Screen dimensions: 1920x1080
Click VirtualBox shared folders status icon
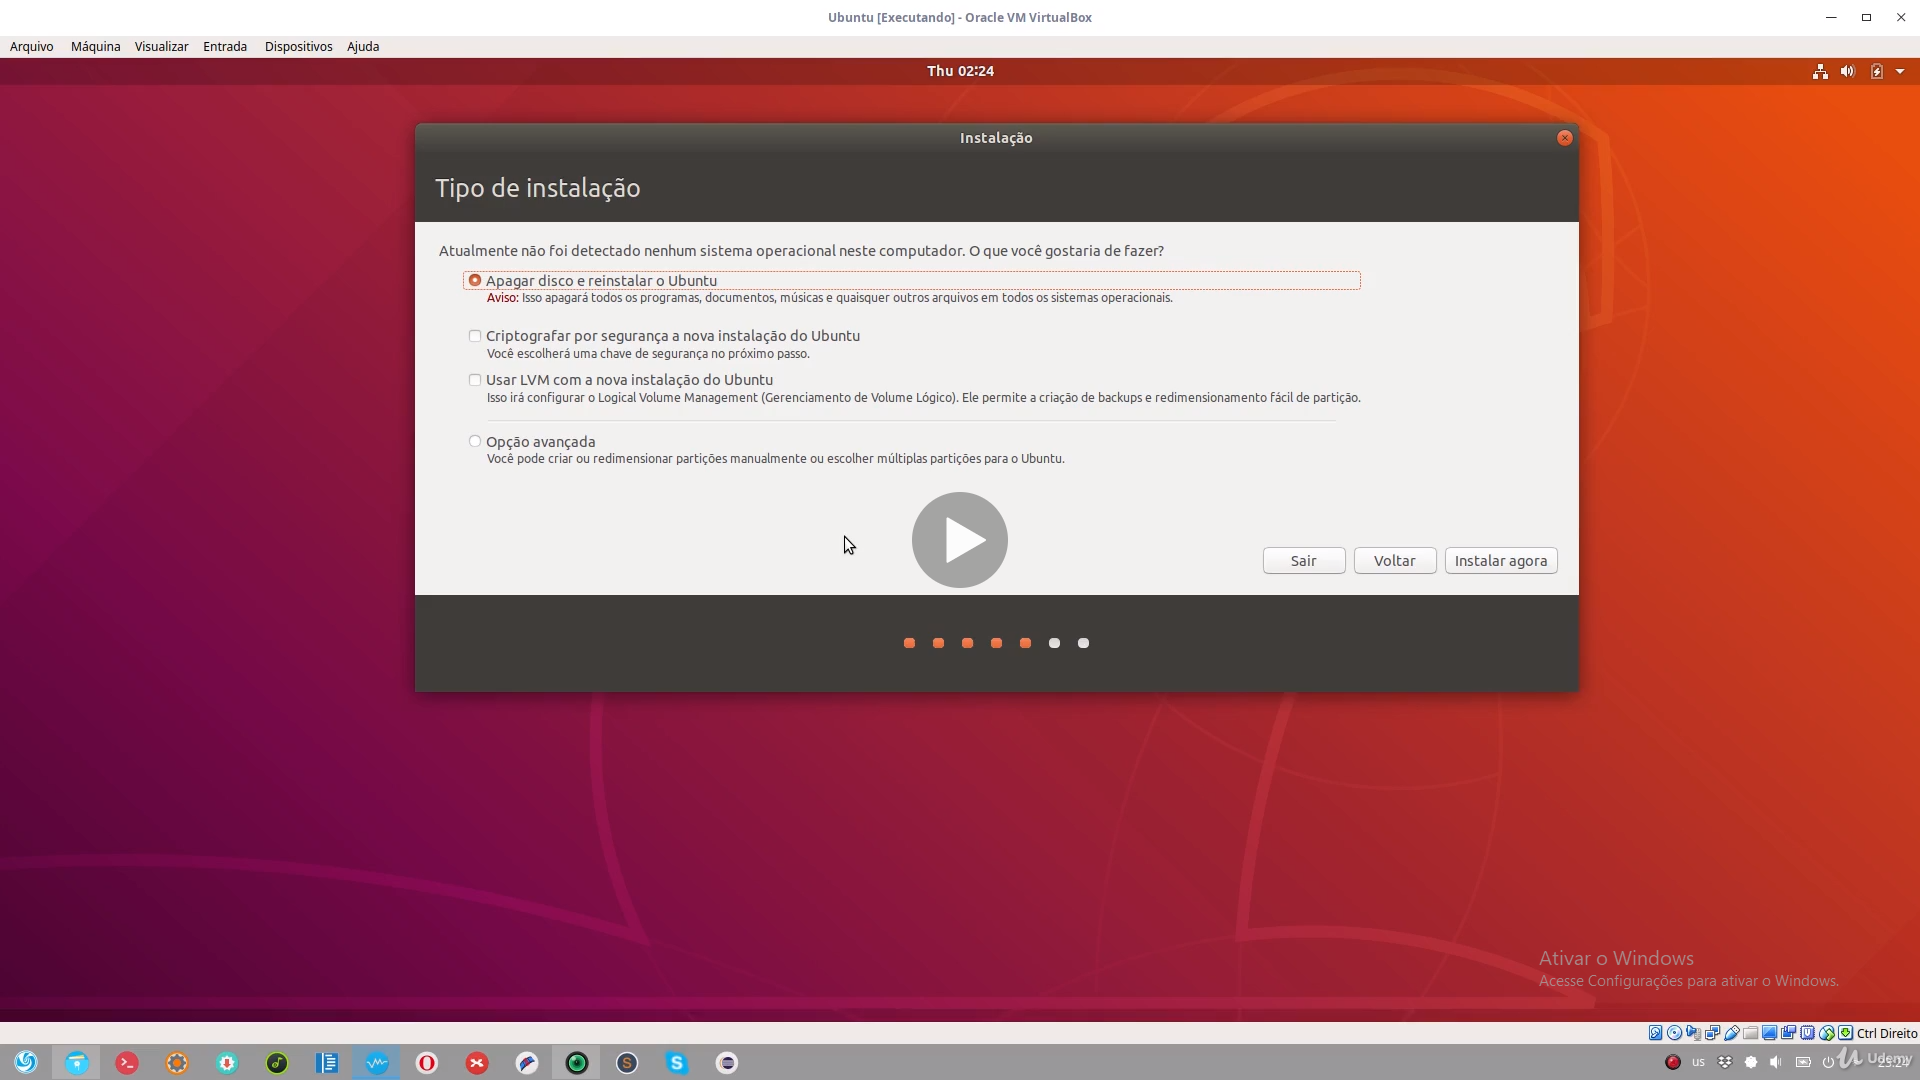pyautogui.click(x=1750, y=1033)
